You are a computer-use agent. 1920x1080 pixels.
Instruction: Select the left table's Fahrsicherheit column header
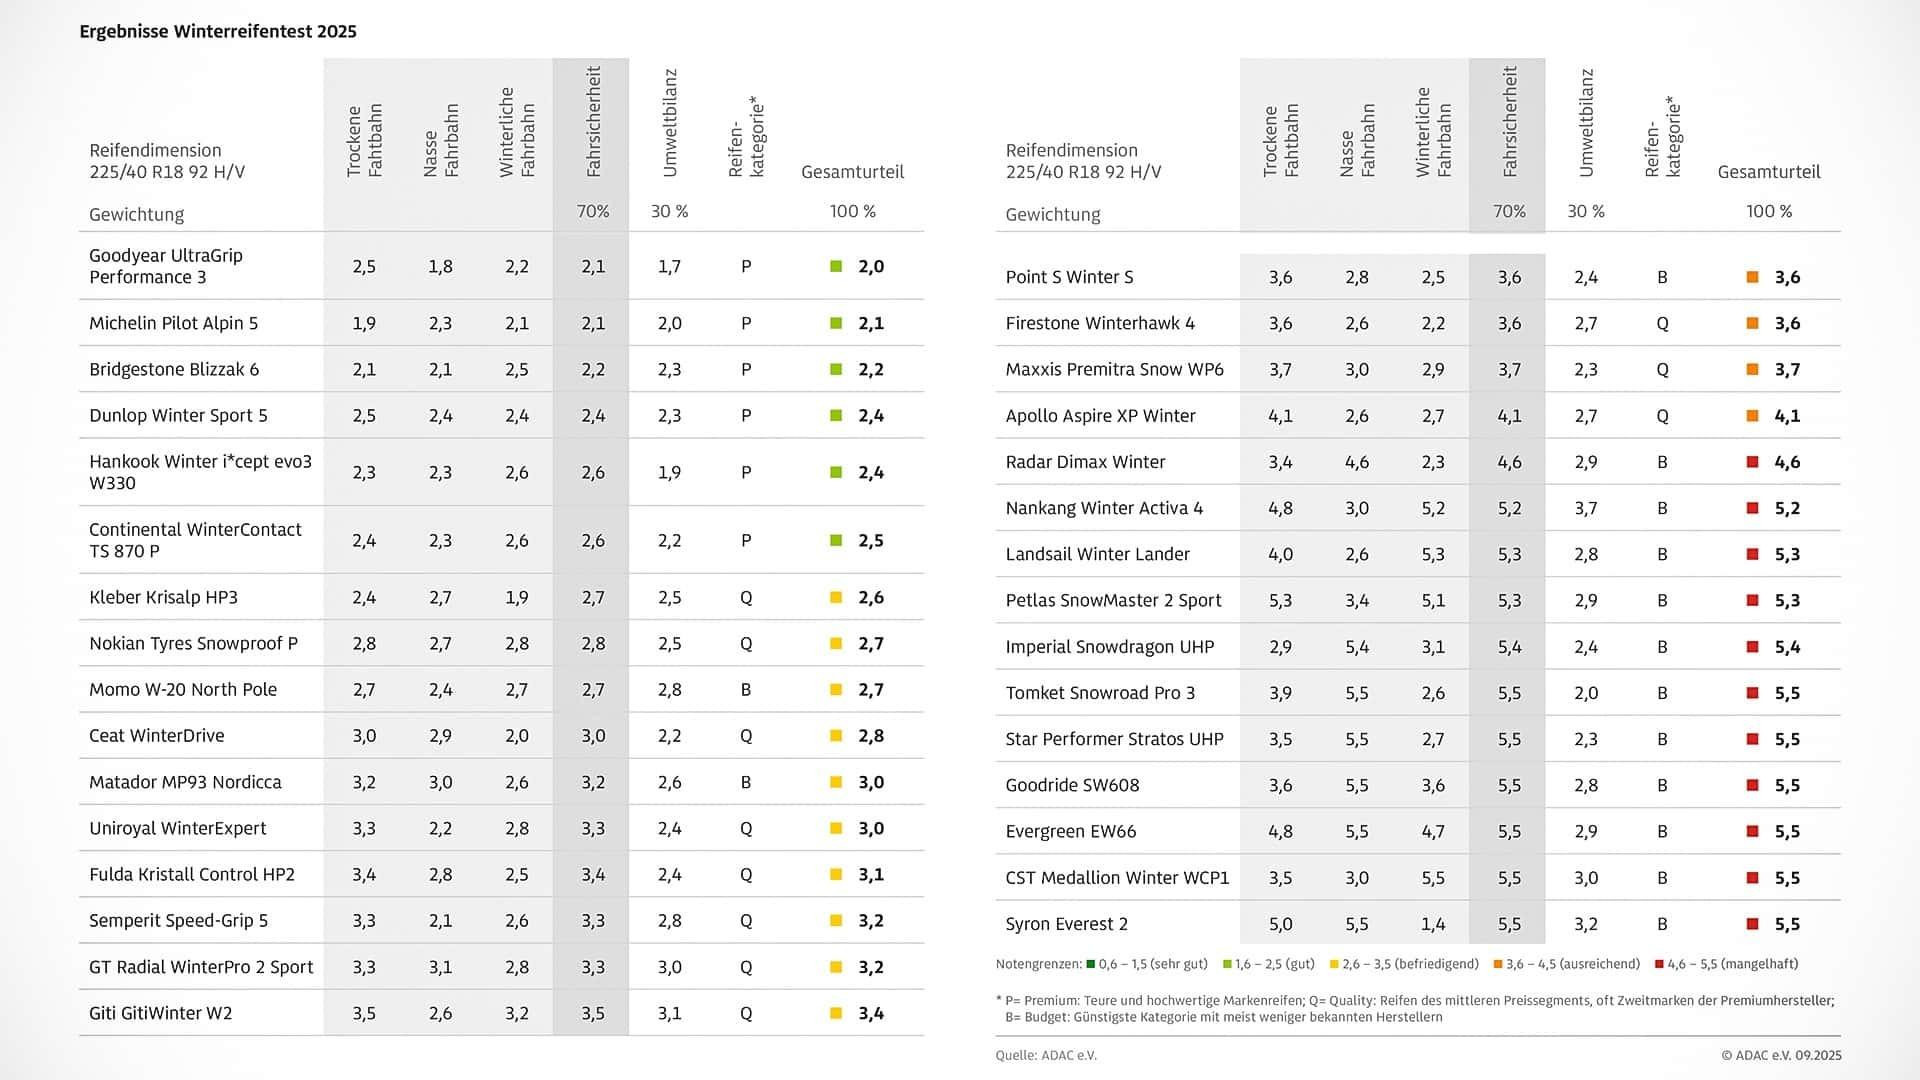pos(593,122)
